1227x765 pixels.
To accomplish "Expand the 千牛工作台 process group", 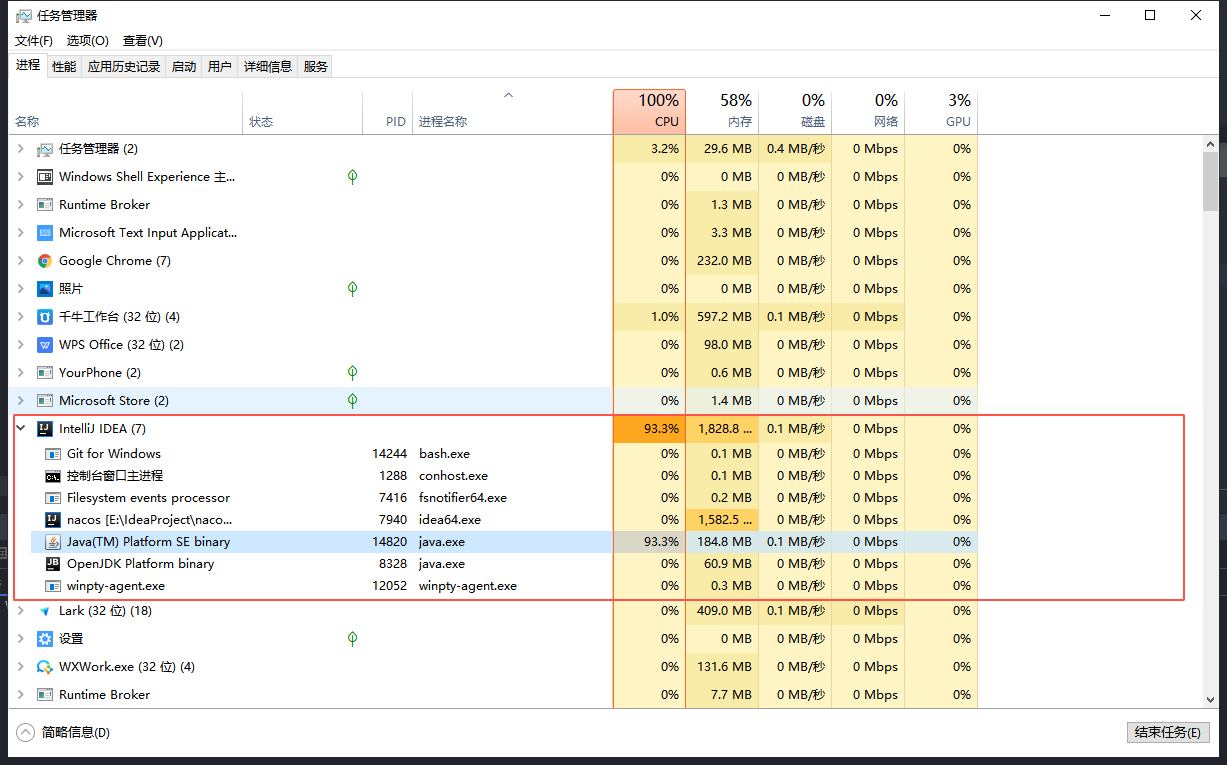I will pos(21,317).
